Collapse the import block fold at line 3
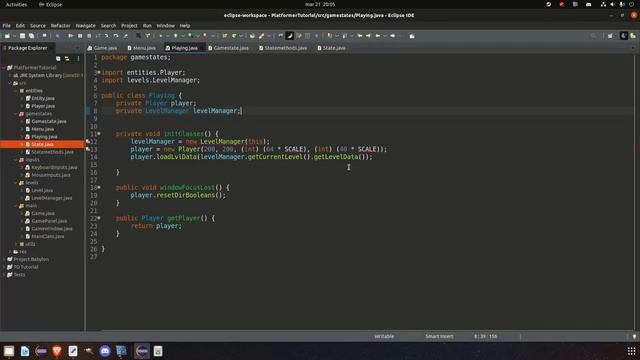This screenshot has width=640, height=360. point(99,72)
